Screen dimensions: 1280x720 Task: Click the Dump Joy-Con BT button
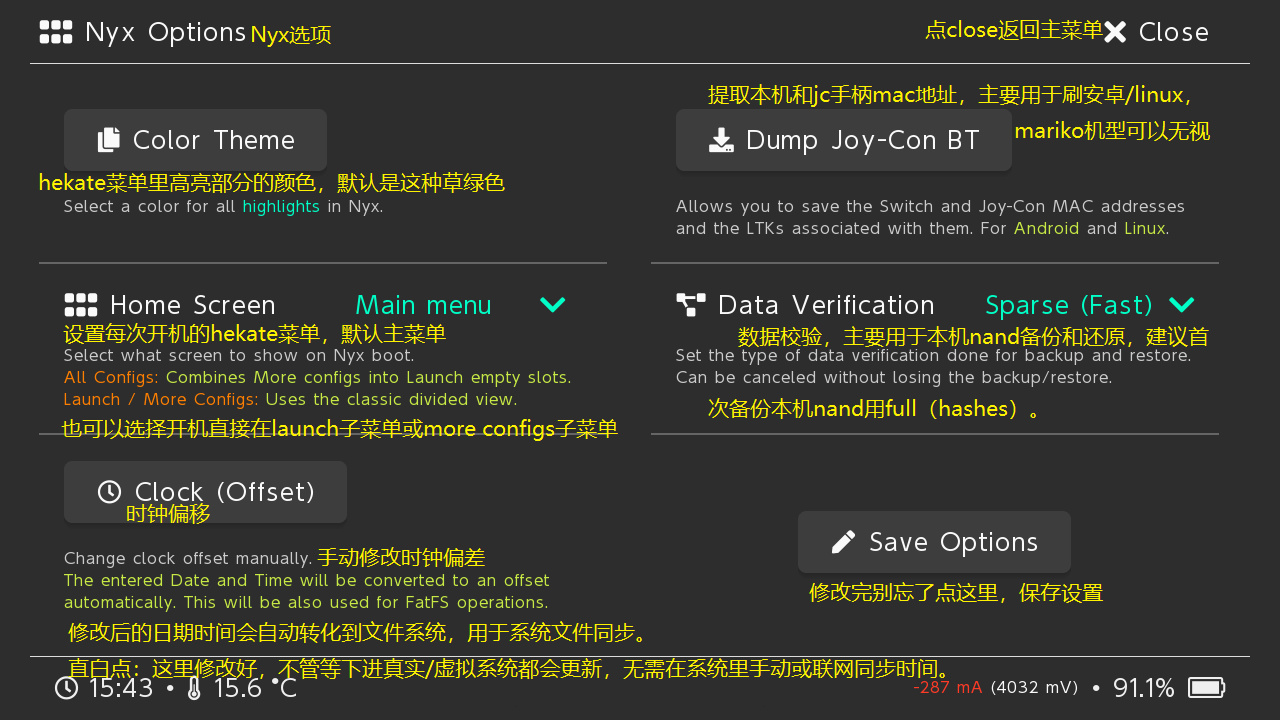[844, 140]
